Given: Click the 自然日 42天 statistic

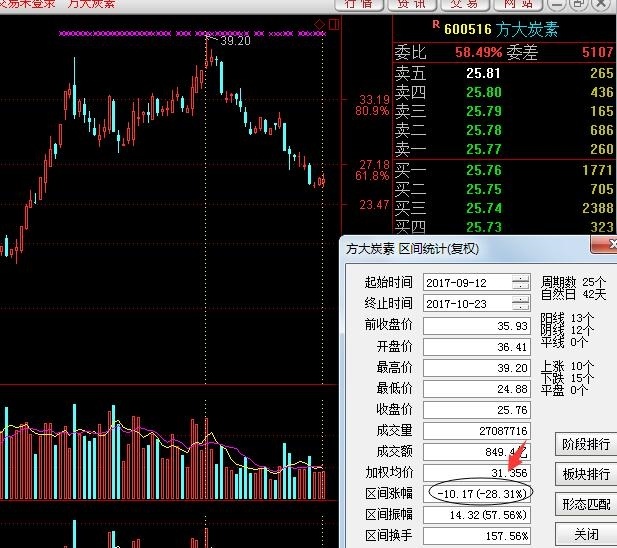Looking at the screenshot, I should tap(573, 294).
